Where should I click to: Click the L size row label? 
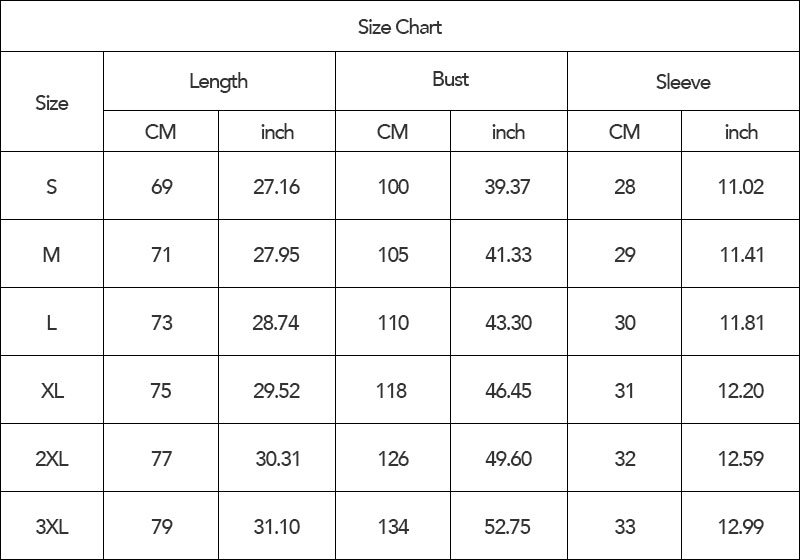[x=52, y=322]
